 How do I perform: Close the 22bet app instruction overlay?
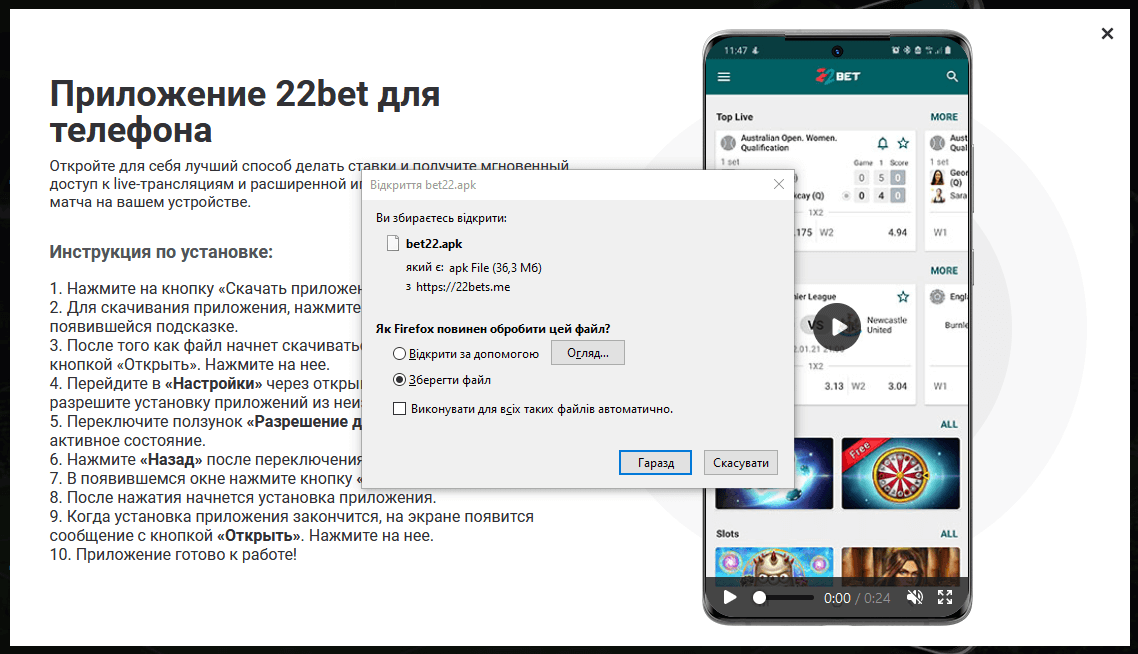[x=1107, y=33]
